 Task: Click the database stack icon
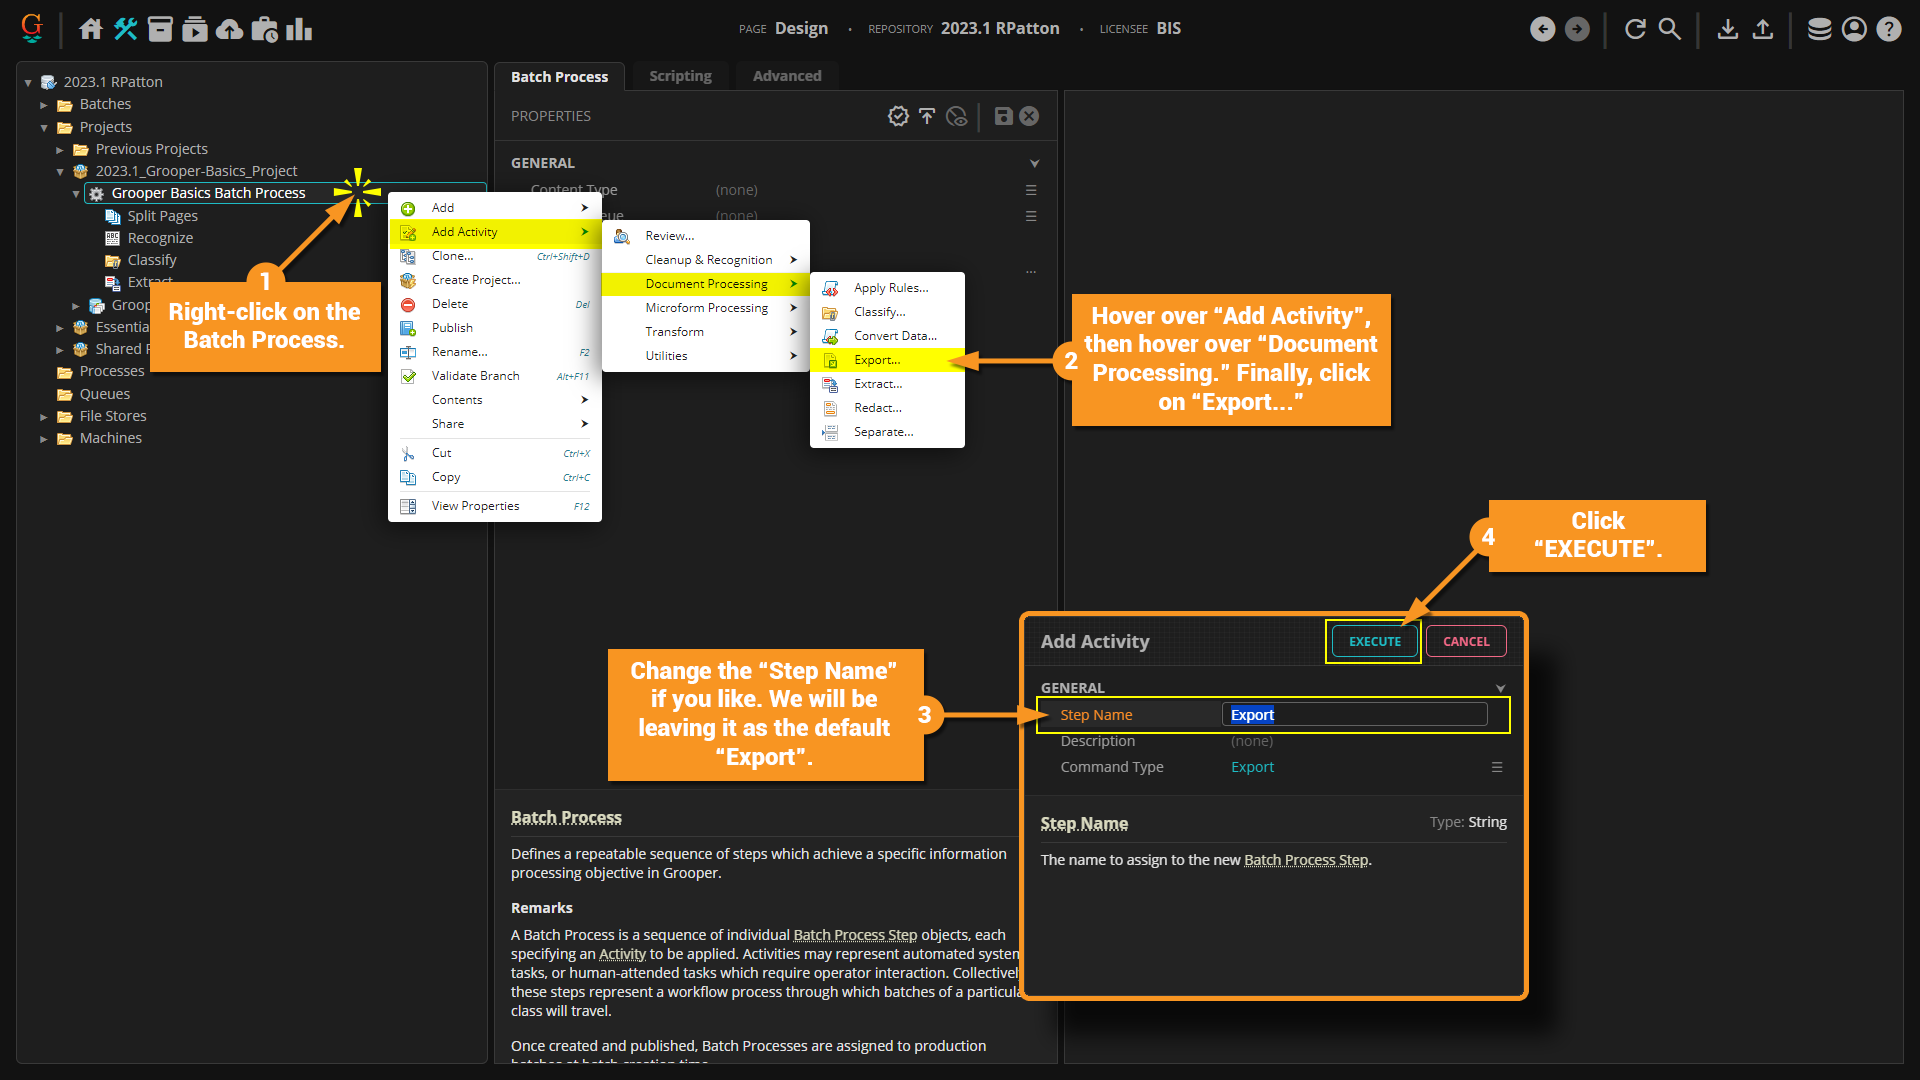coord(1819,29)
